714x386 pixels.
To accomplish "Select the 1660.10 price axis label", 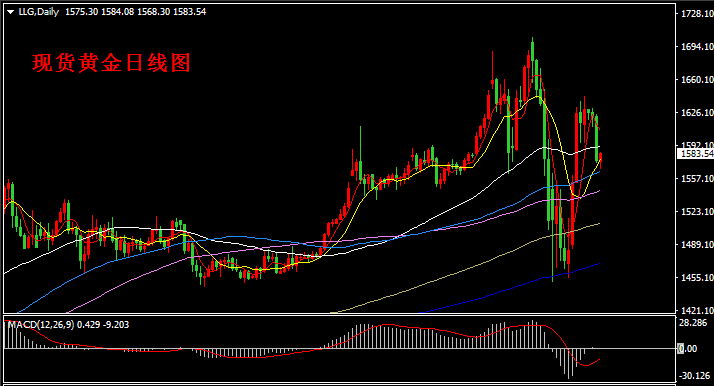I will 697,80.
